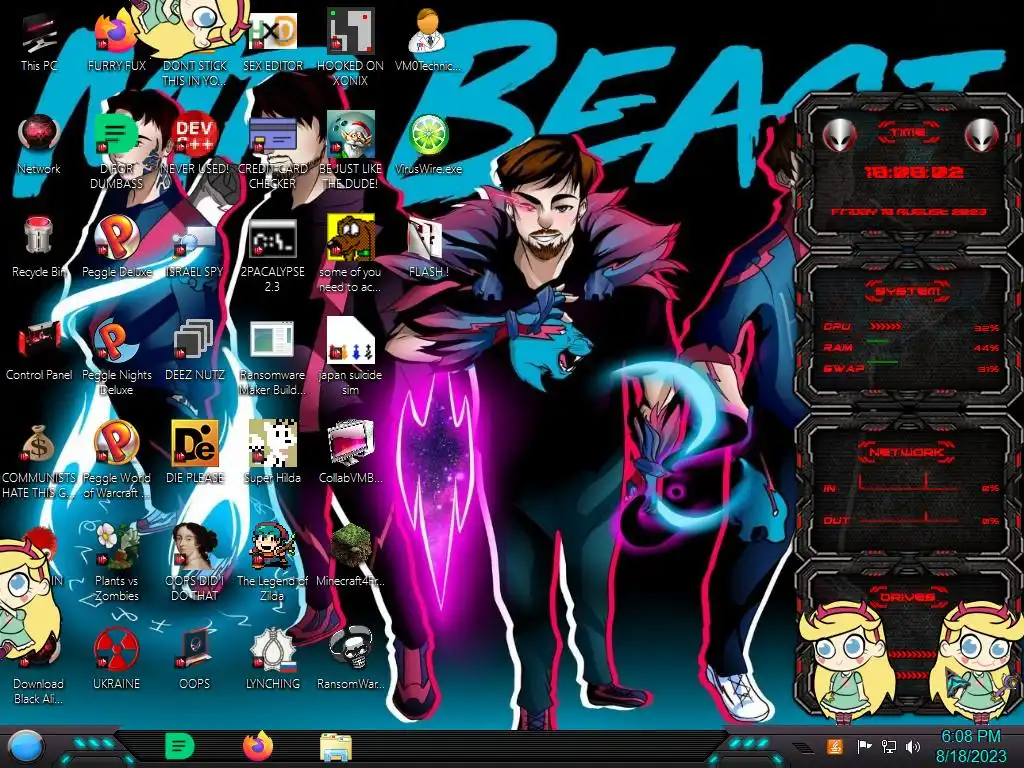Viewport: 1024px width, 768px height.
Task: Click the NETWORK header on the widget
Action: click(908, 452)
